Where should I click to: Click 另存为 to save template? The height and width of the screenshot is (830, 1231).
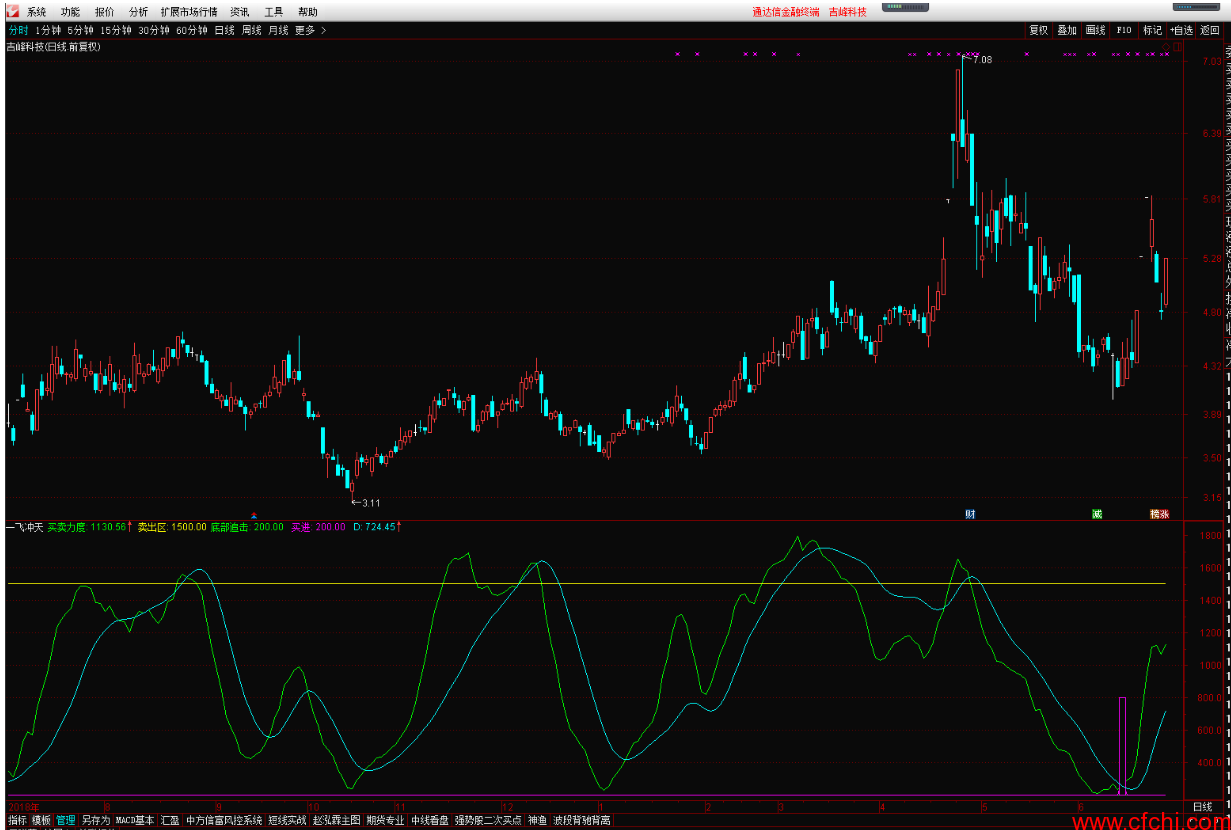click(x=96, y=820)
